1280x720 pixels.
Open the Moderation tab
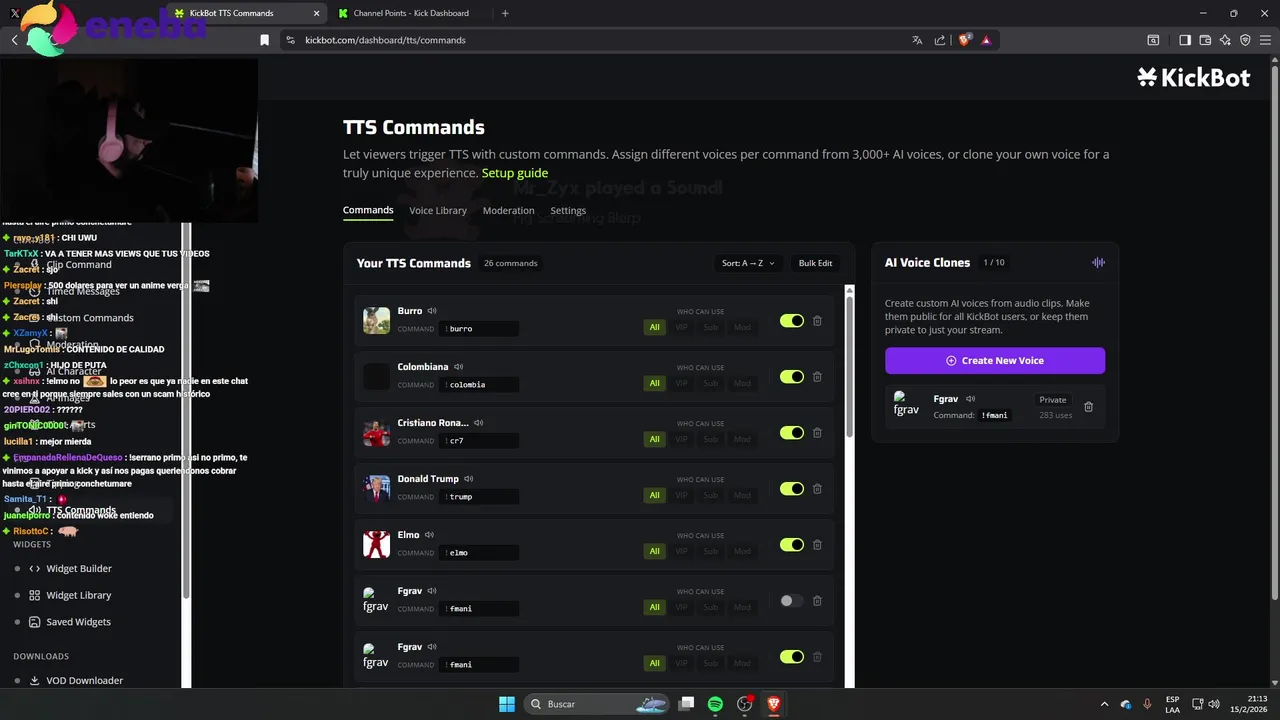click(x=508, y=210)
